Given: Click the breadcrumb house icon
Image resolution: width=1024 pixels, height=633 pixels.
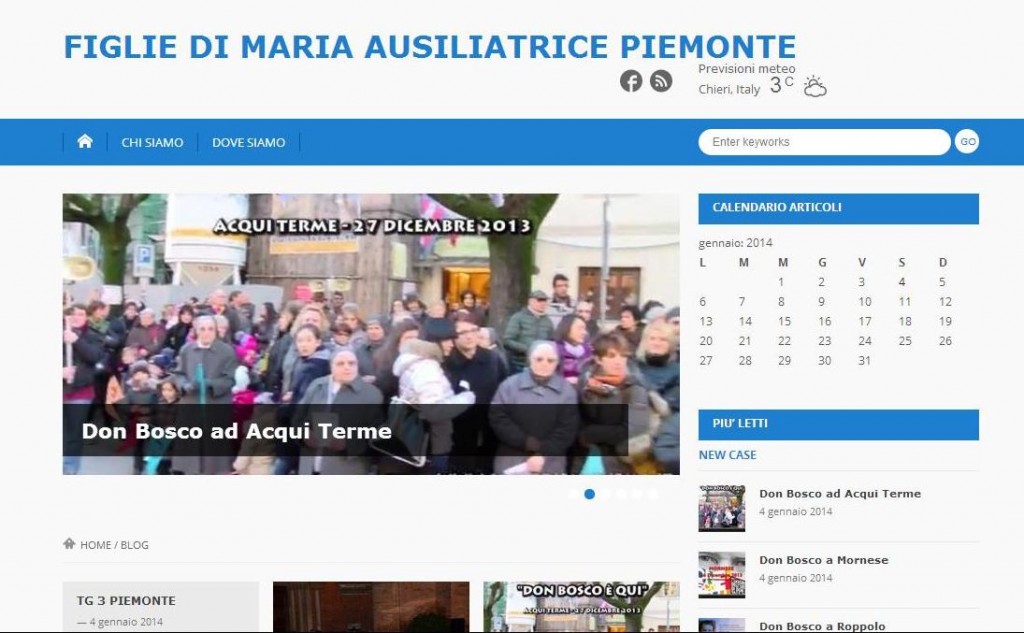Looking at the screenshot, I should pos(69,544).
